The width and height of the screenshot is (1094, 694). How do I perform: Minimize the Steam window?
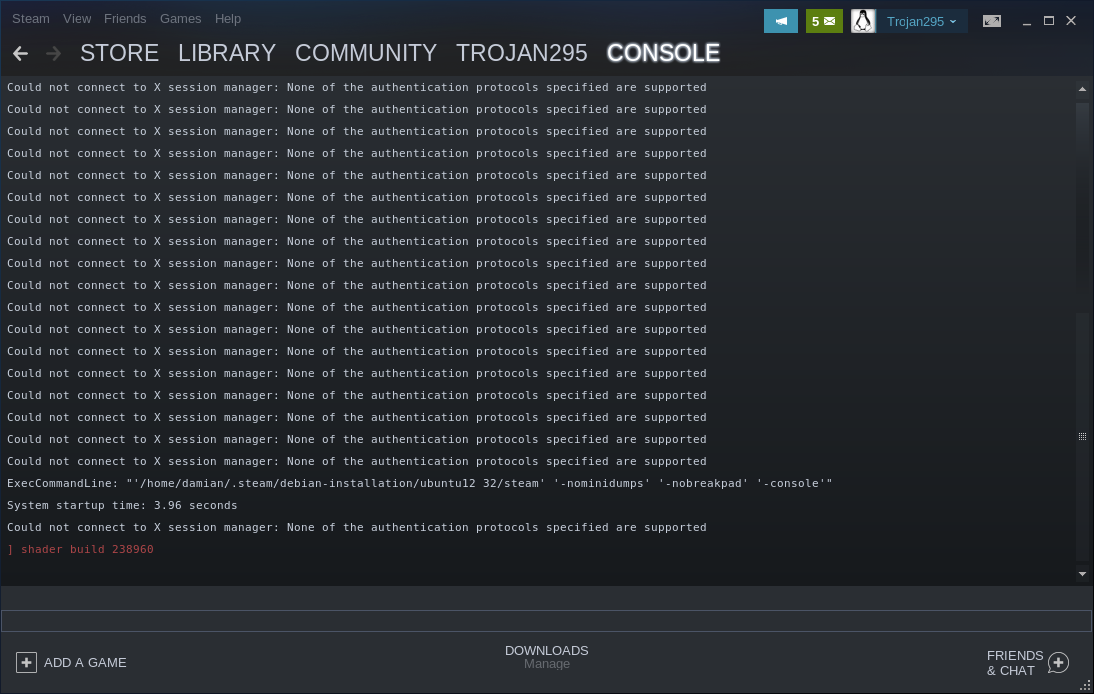[1026, 22]
